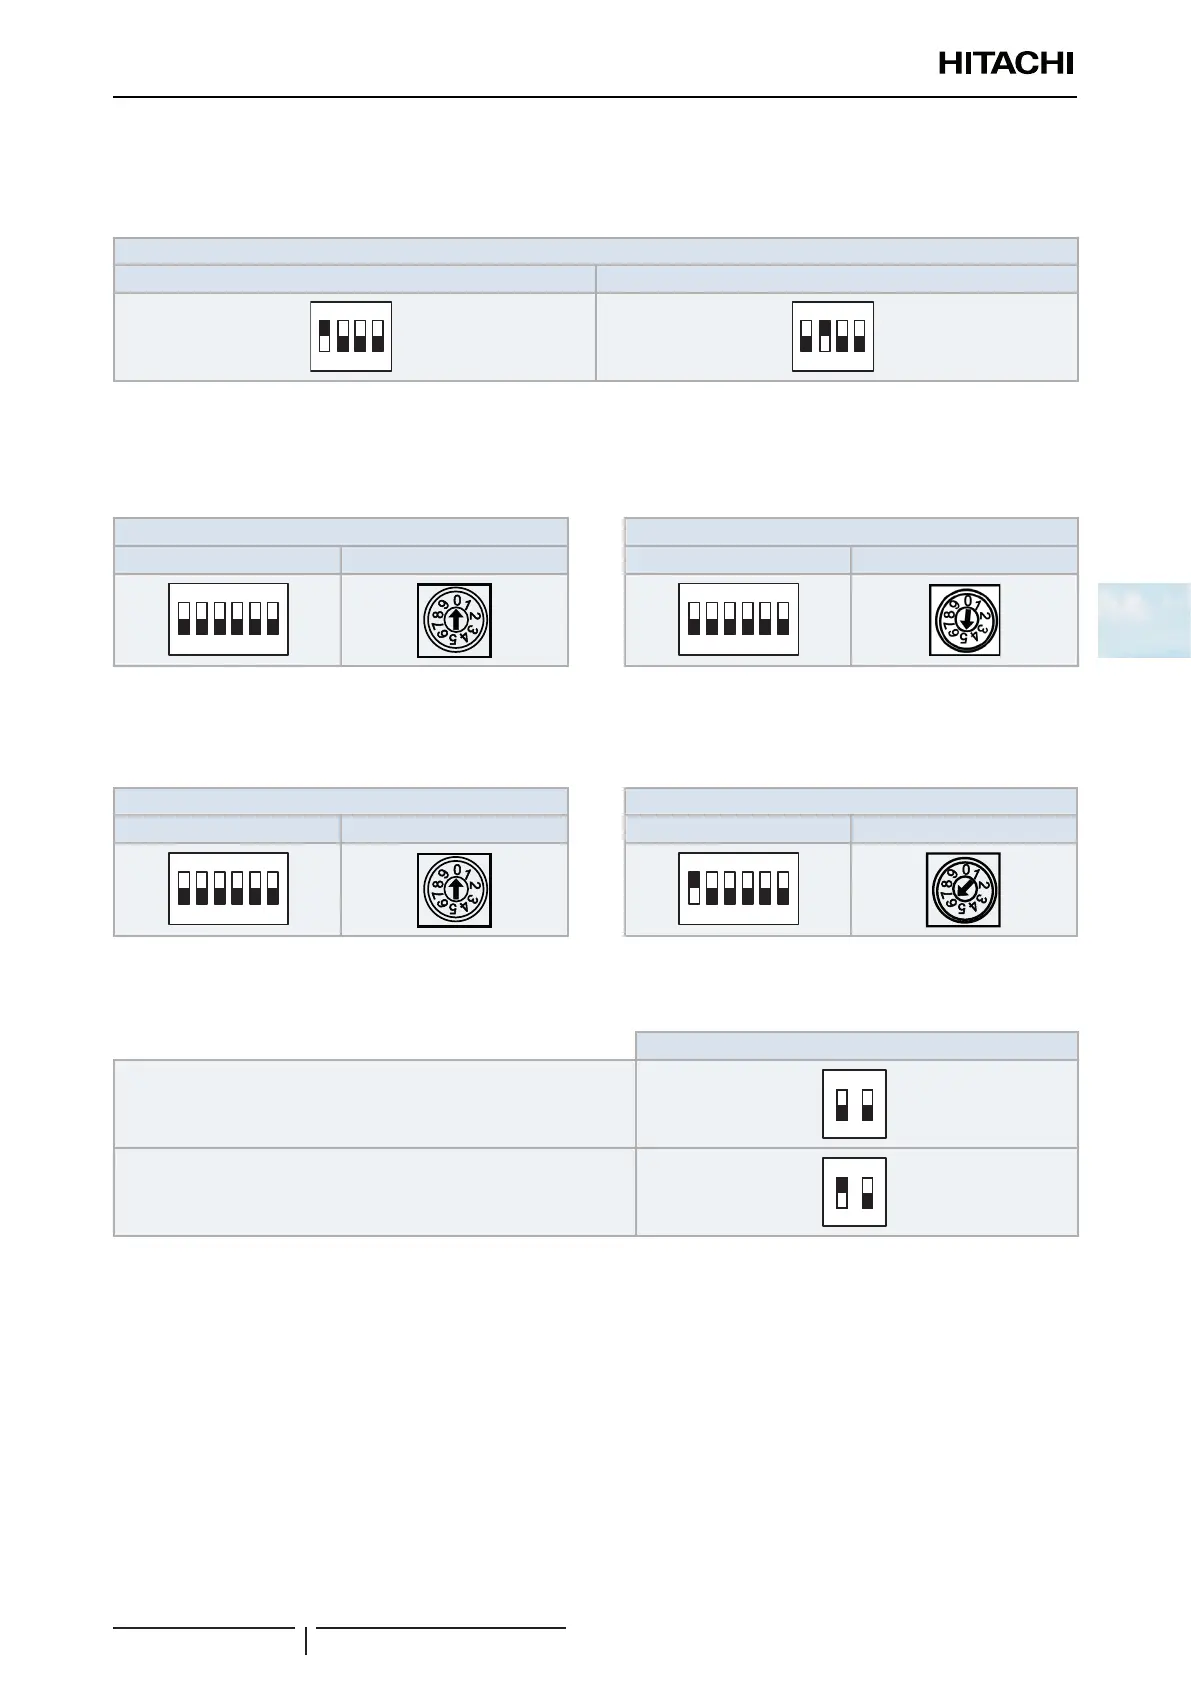Click the header cell above the downward-arrow rotary switch
Image resolution: width=1191 pixels, height=1684 pixels.
pyautogui.click(x=964, y=560)
